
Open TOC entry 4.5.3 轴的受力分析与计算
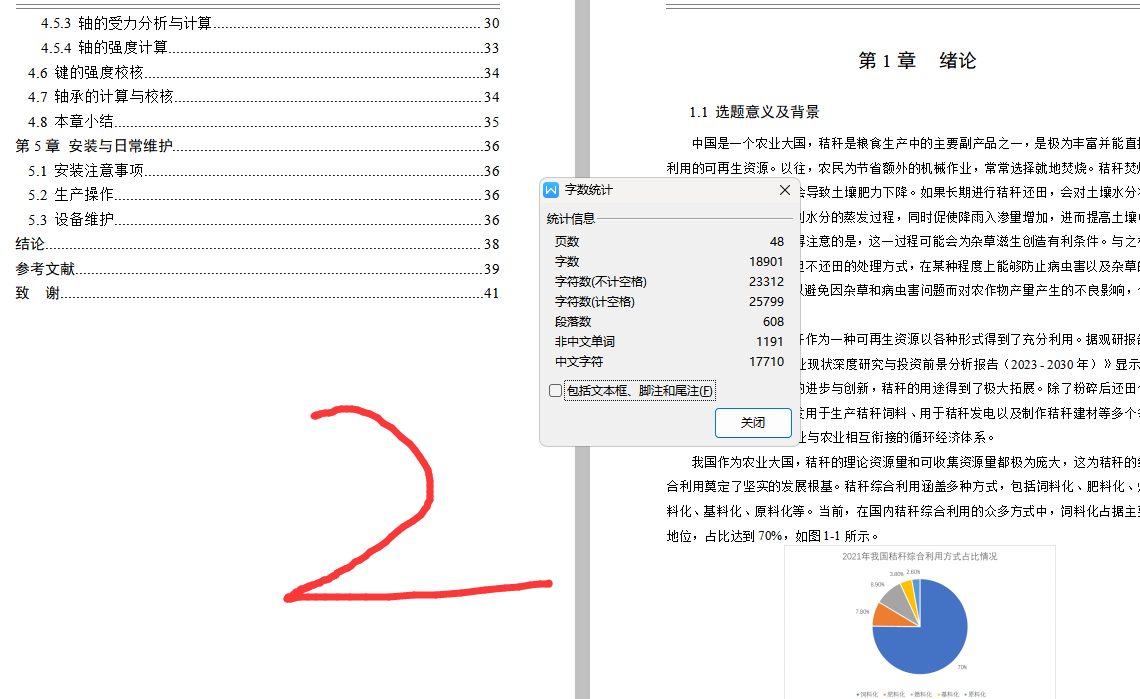pos(270,23)
